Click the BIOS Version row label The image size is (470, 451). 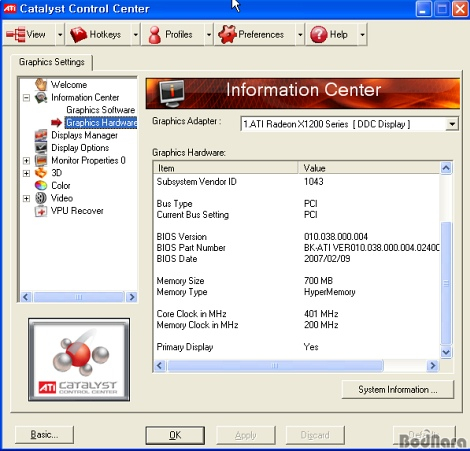(x=182, y=237)
